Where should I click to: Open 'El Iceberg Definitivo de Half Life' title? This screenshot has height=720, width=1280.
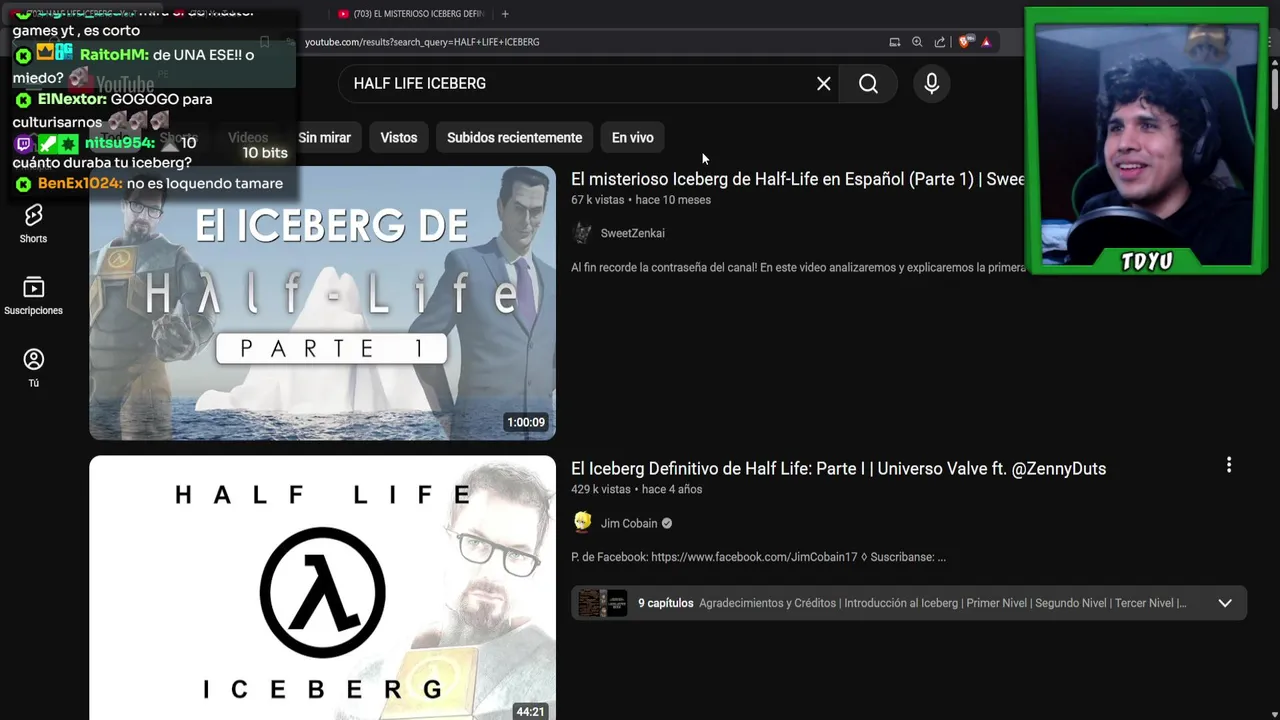click(x=838, y=469)
